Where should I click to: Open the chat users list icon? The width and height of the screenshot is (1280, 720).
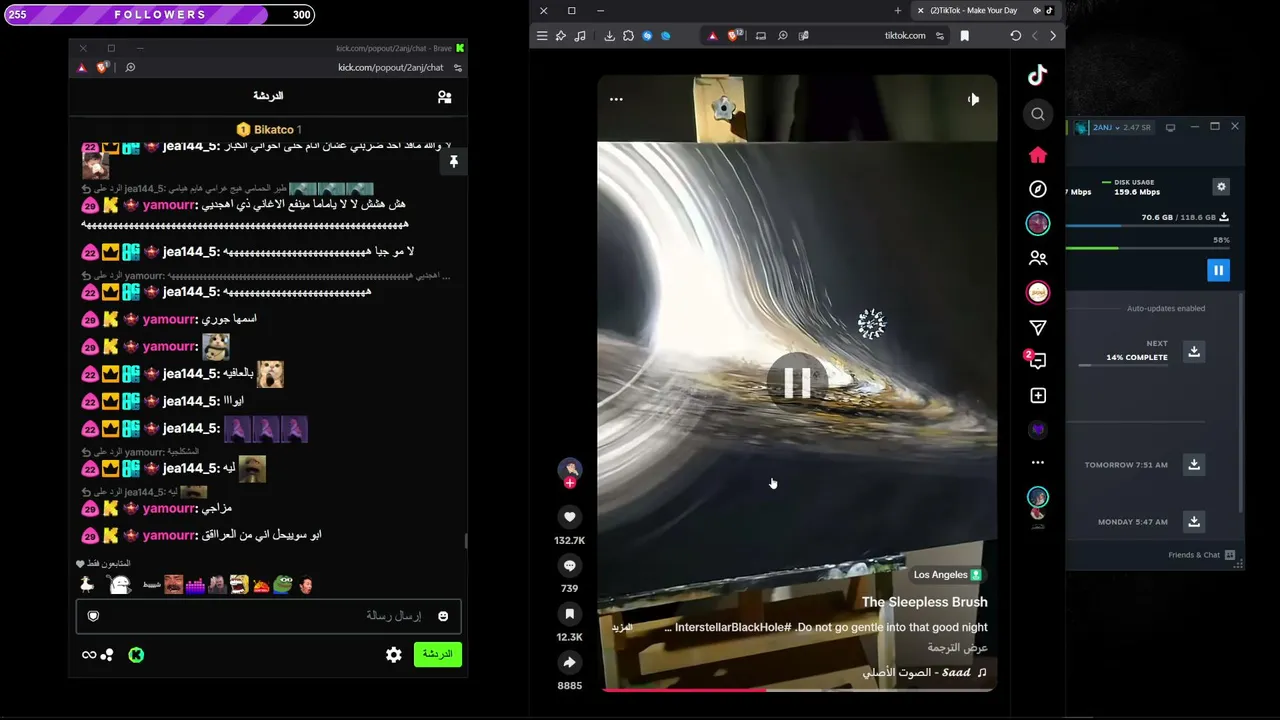445,97
